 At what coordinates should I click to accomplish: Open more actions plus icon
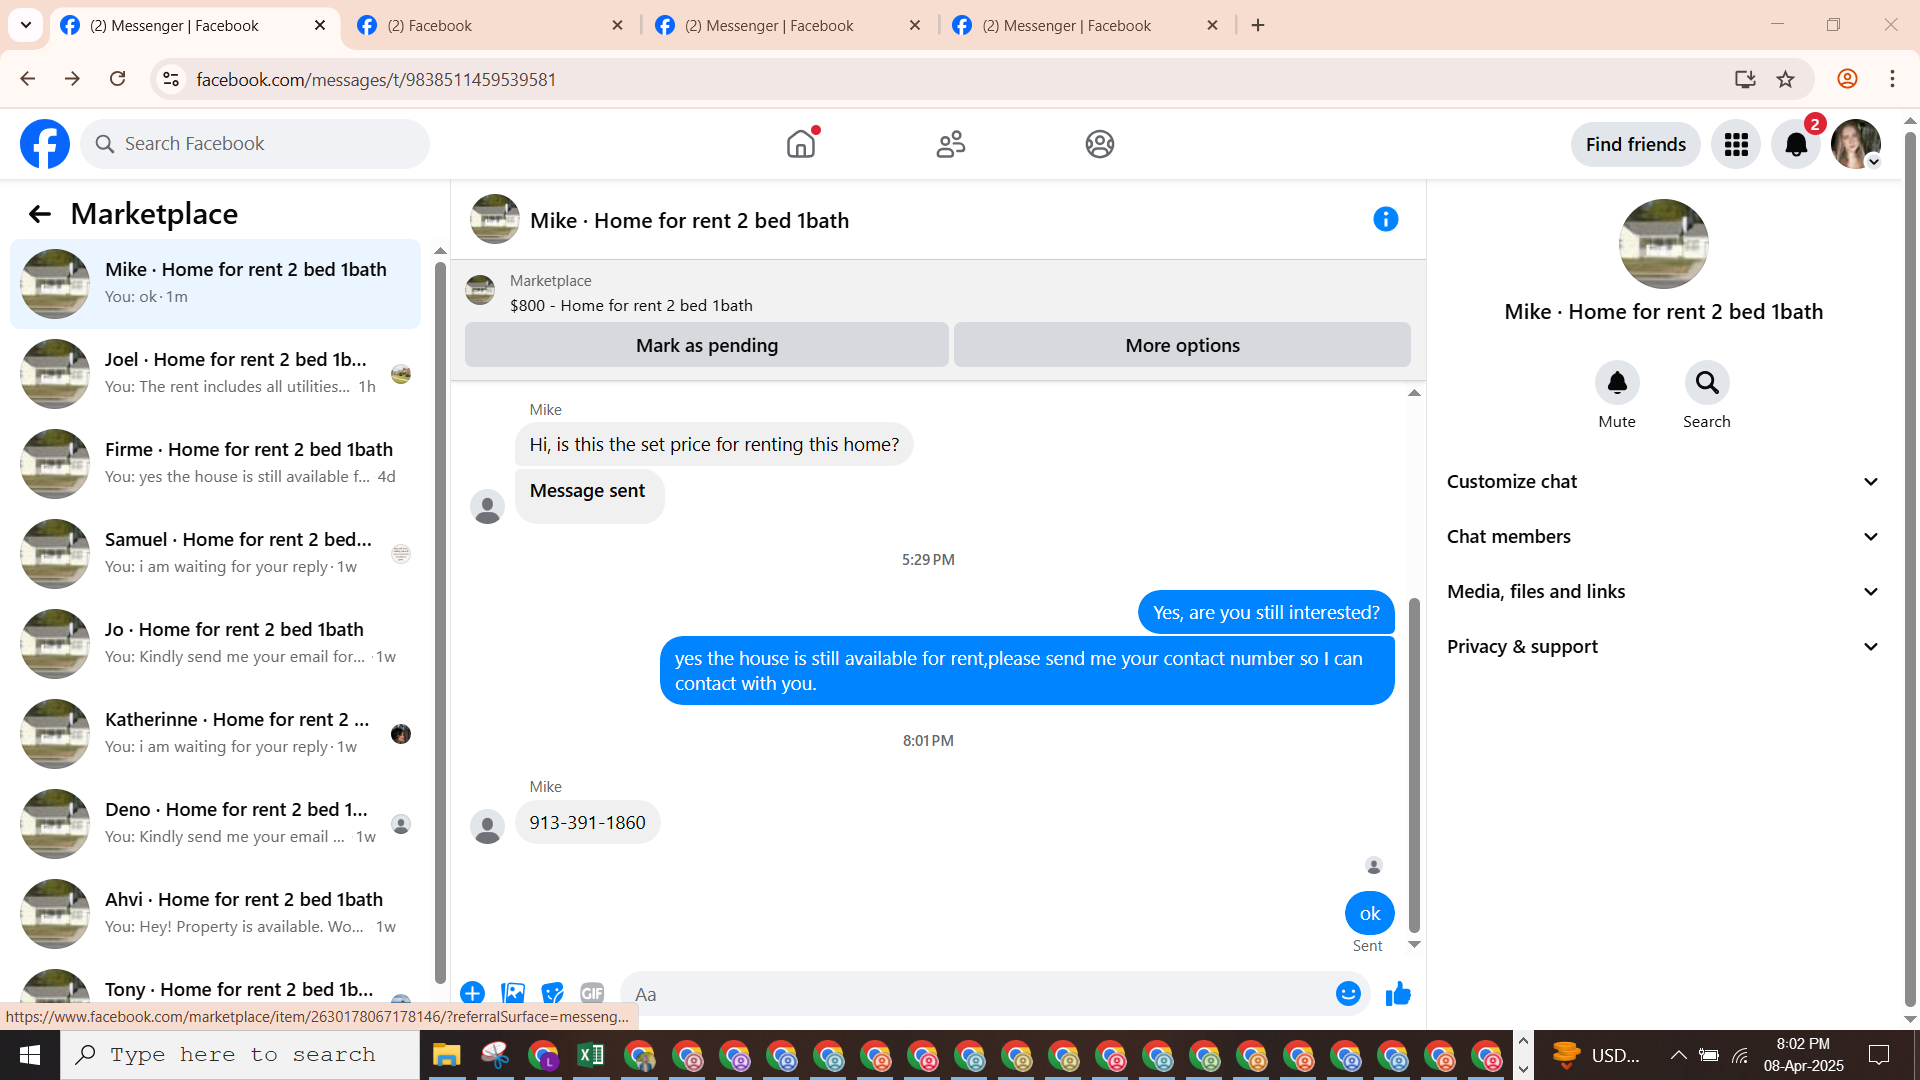click(472, 994)
